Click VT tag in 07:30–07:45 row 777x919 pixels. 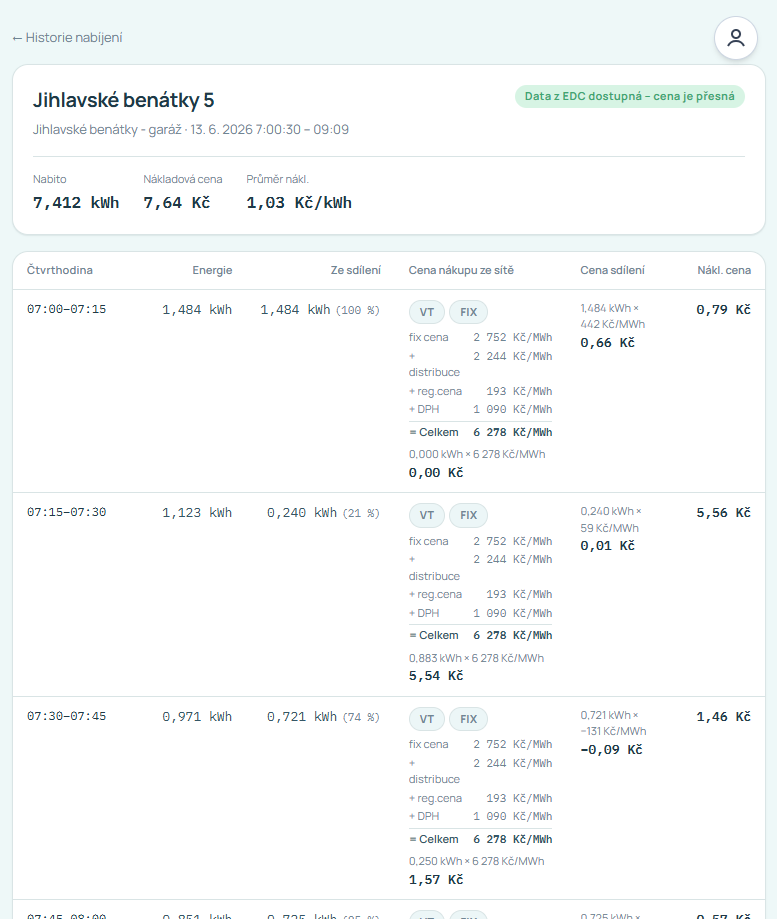click(x=427, y=719)
